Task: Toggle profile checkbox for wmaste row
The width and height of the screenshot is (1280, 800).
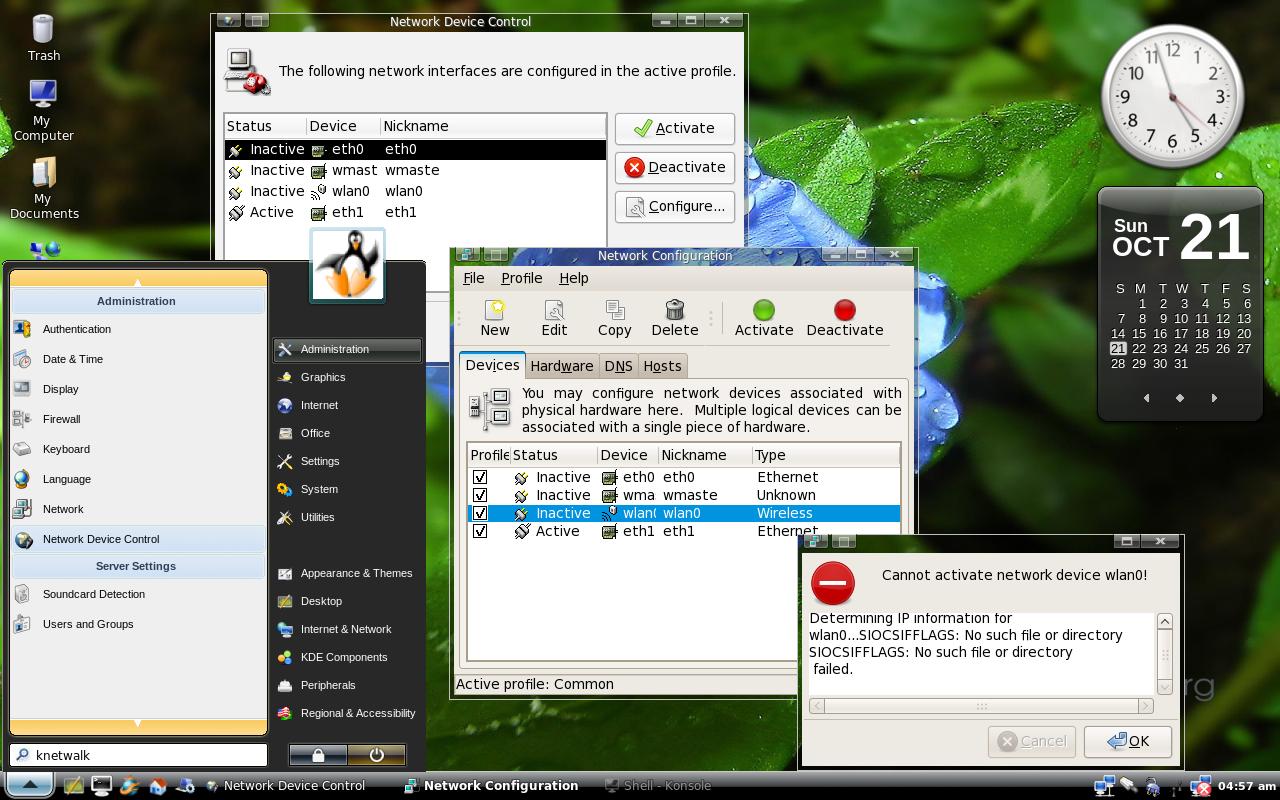Action: (480, 495)
